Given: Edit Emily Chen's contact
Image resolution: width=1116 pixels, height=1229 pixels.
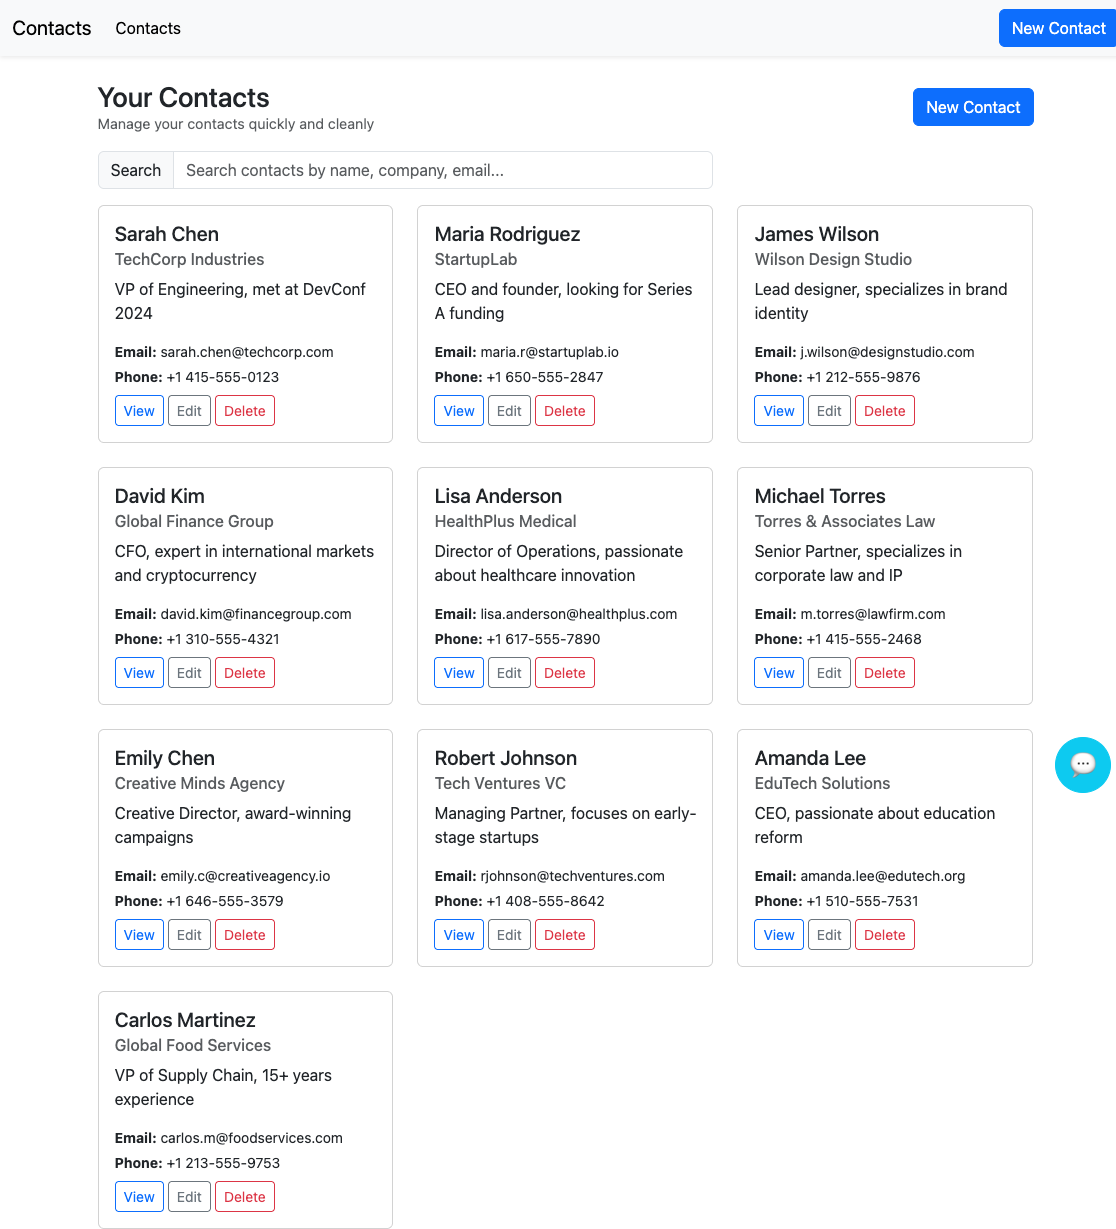Looking at the screenshot, I should pos(189,935).
